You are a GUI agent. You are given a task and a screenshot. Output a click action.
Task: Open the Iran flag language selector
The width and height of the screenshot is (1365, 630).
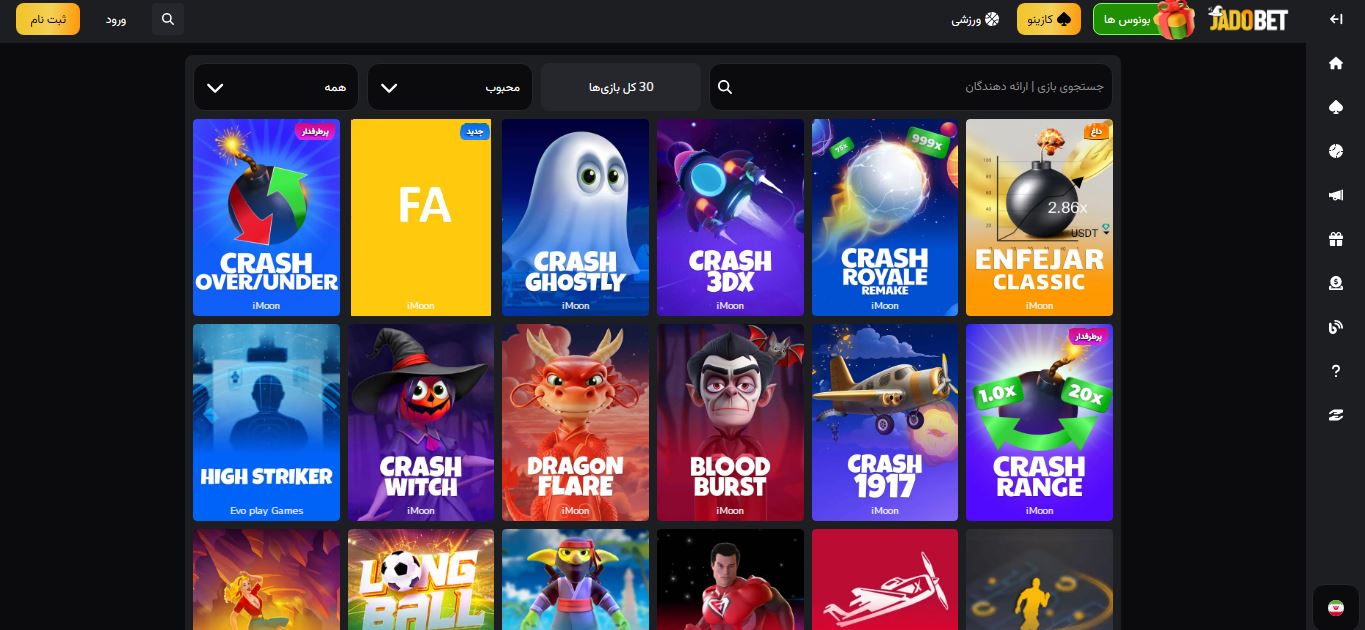coord(1335,607)
